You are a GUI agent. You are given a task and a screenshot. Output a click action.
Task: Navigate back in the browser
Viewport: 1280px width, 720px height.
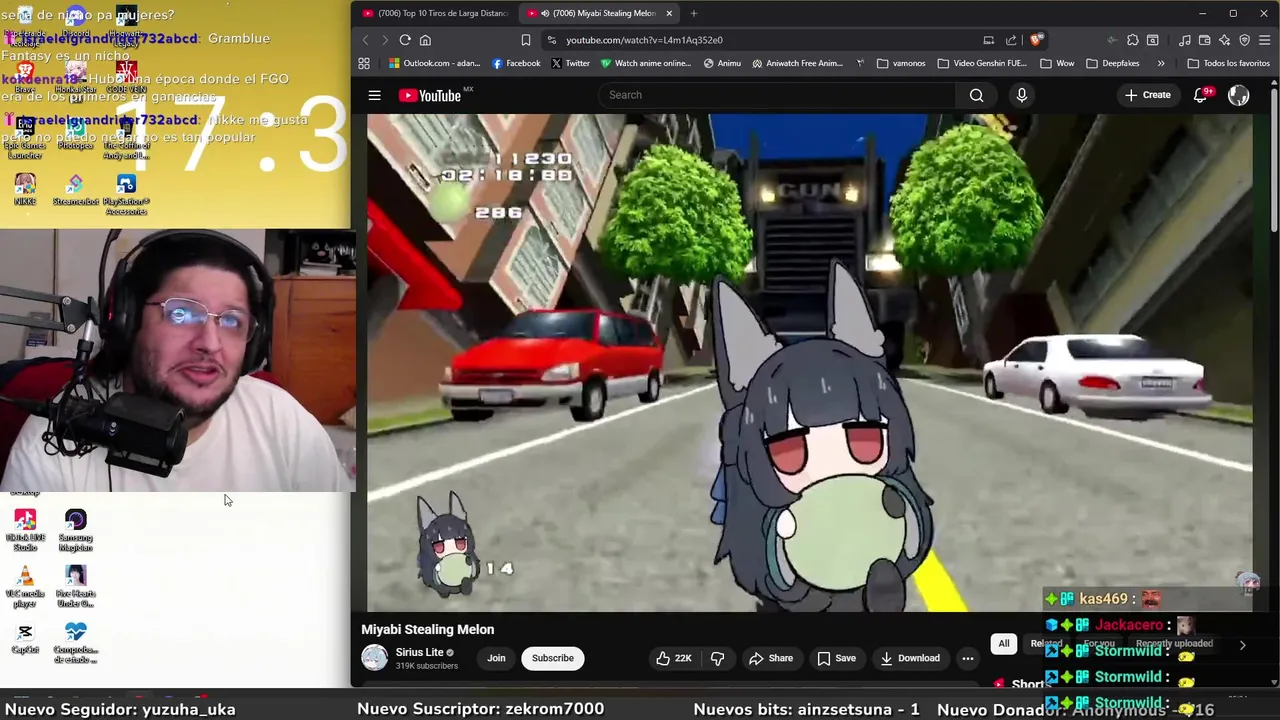point(365,40)
